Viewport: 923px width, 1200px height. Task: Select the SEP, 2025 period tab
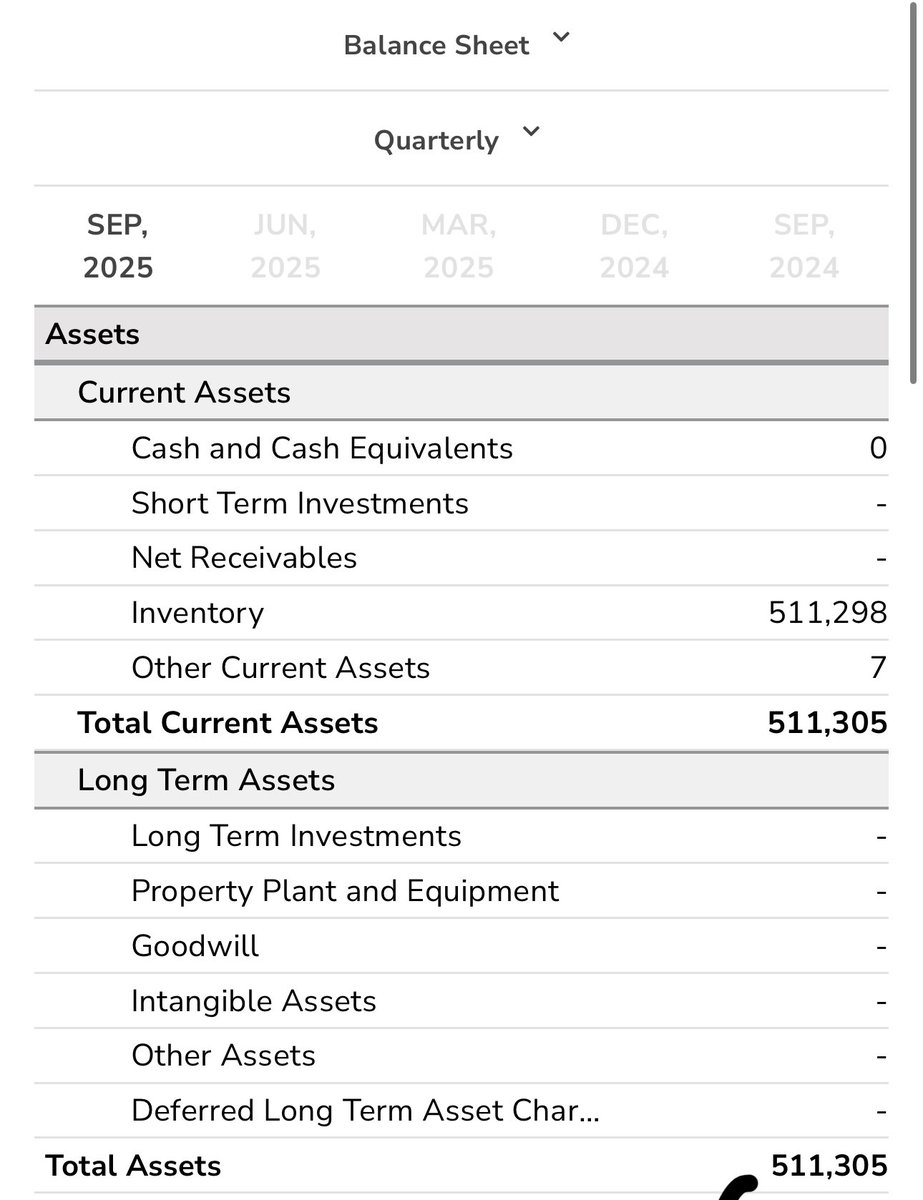coord(118,247)
